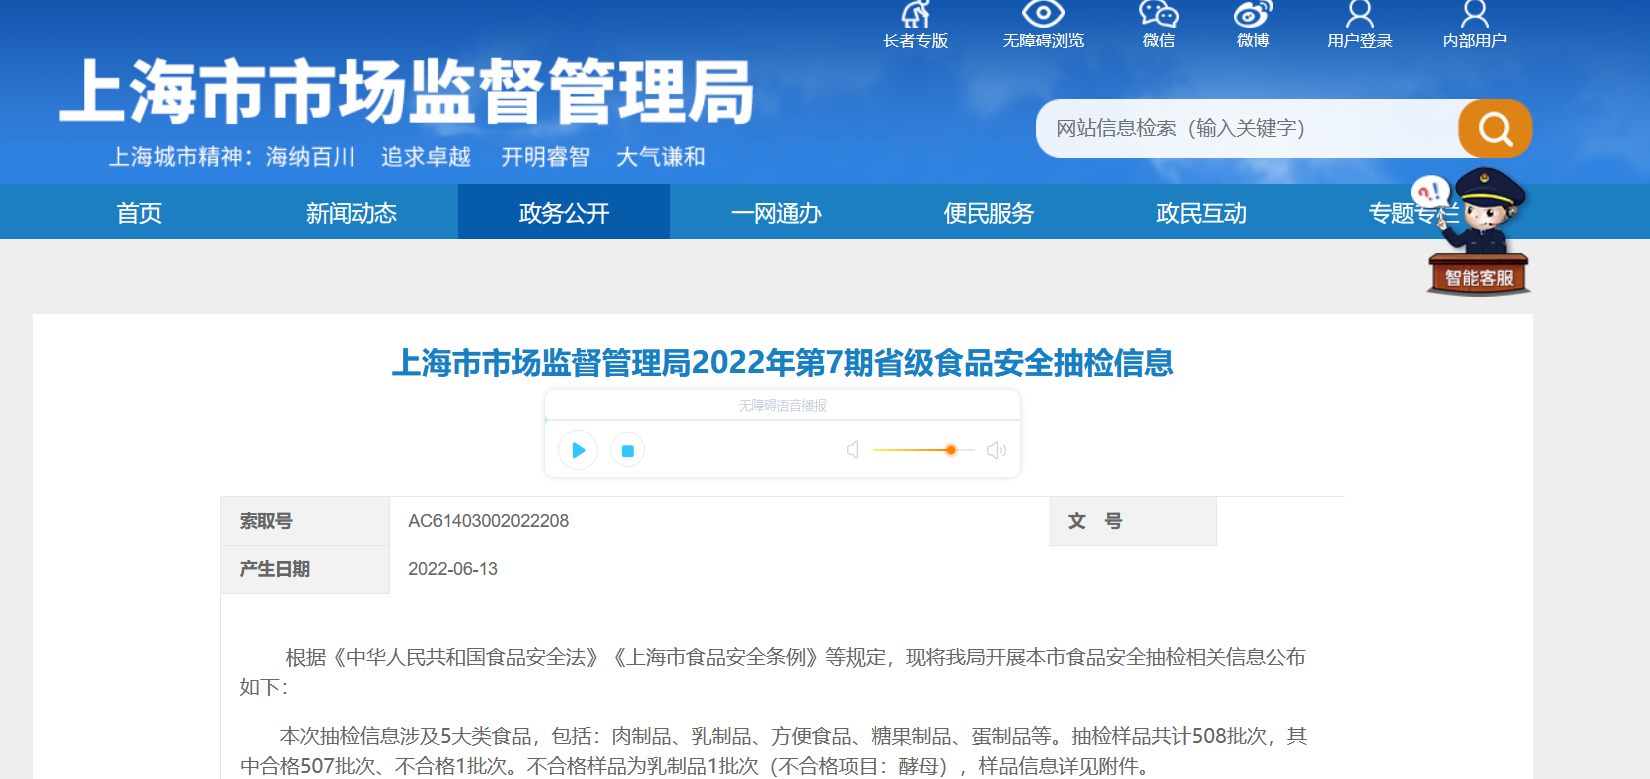Open the 微信 WeChat icon
This screenshot has width=1650, height=779.
click(1158, 15)
